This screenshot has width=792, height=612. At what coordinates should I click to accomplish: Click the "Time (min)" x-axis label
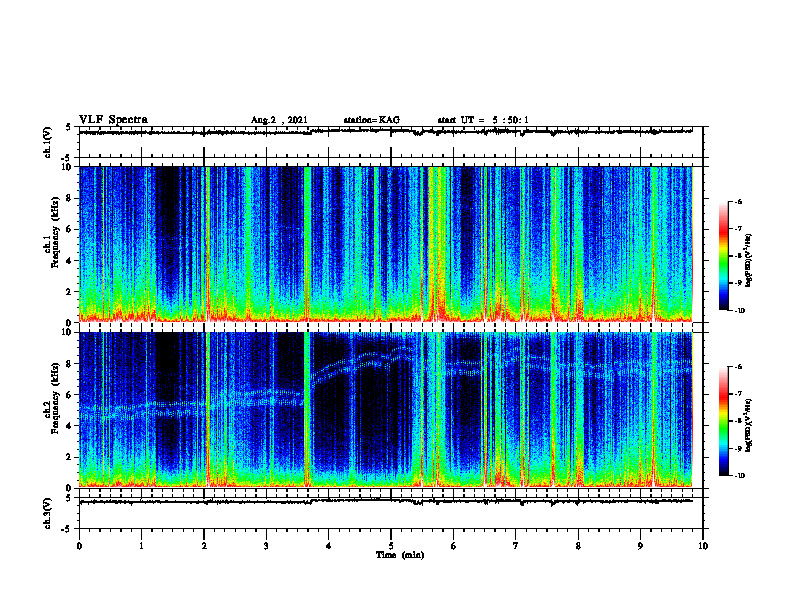coord(400,555)
